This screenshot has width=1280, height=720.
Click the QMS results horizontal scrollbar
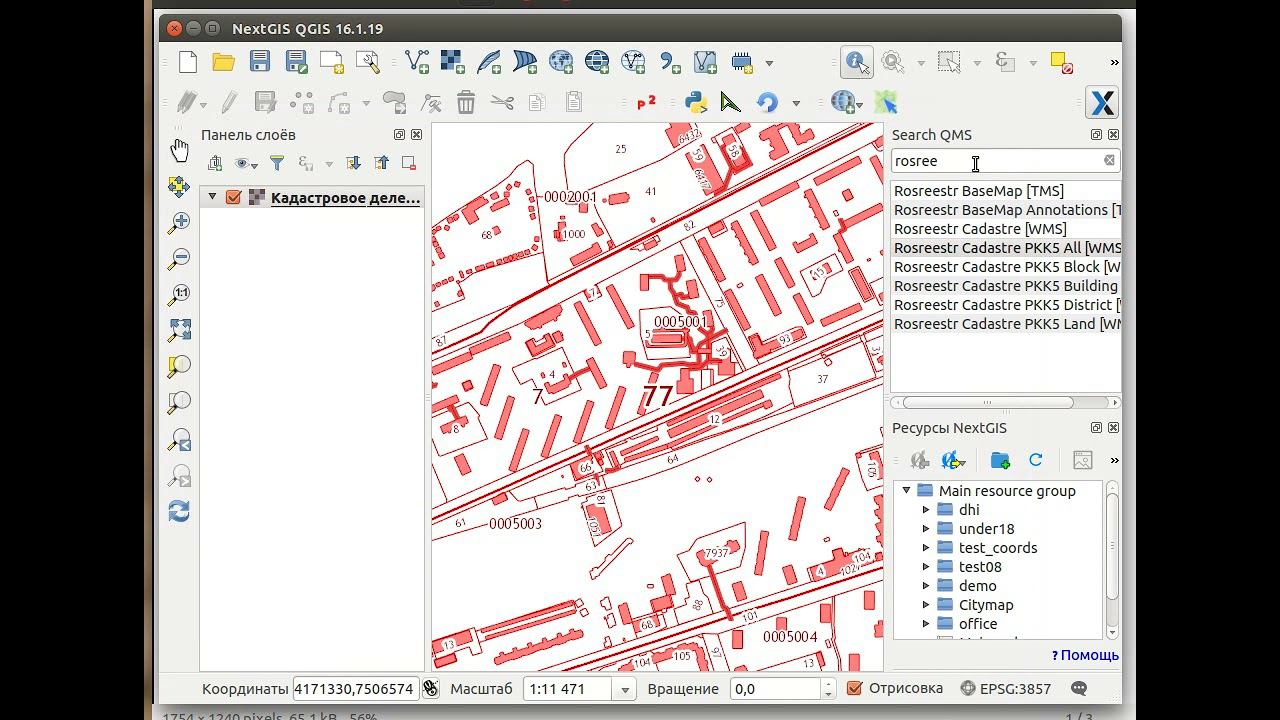point(988,403)
